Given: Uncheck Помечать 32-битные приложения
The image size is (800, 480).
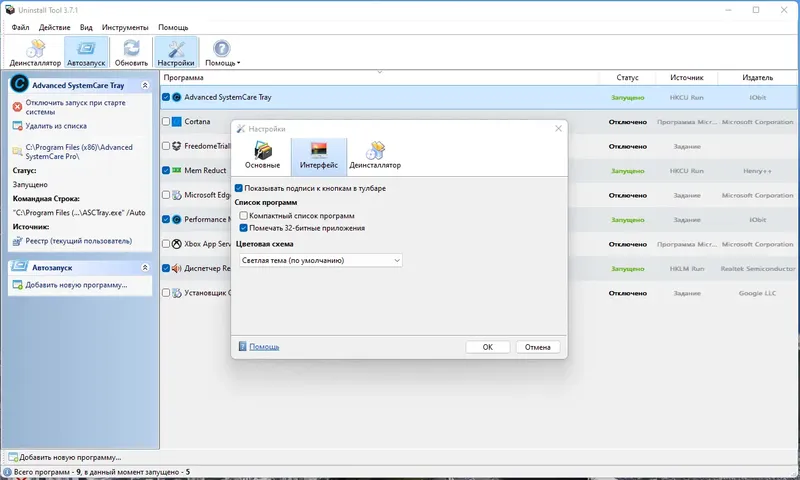Looking at the screenshot, I should coord(243,228).
